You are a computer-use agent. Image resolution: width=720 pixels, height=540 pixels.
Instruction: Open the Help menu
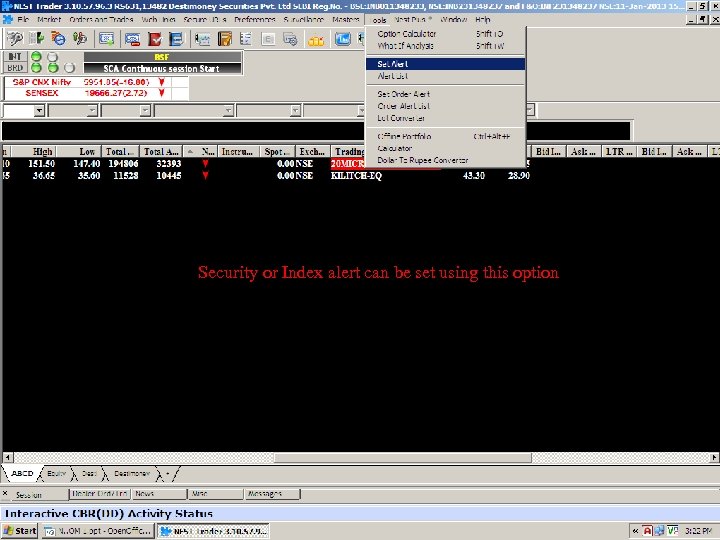click(x=483, y=20)
